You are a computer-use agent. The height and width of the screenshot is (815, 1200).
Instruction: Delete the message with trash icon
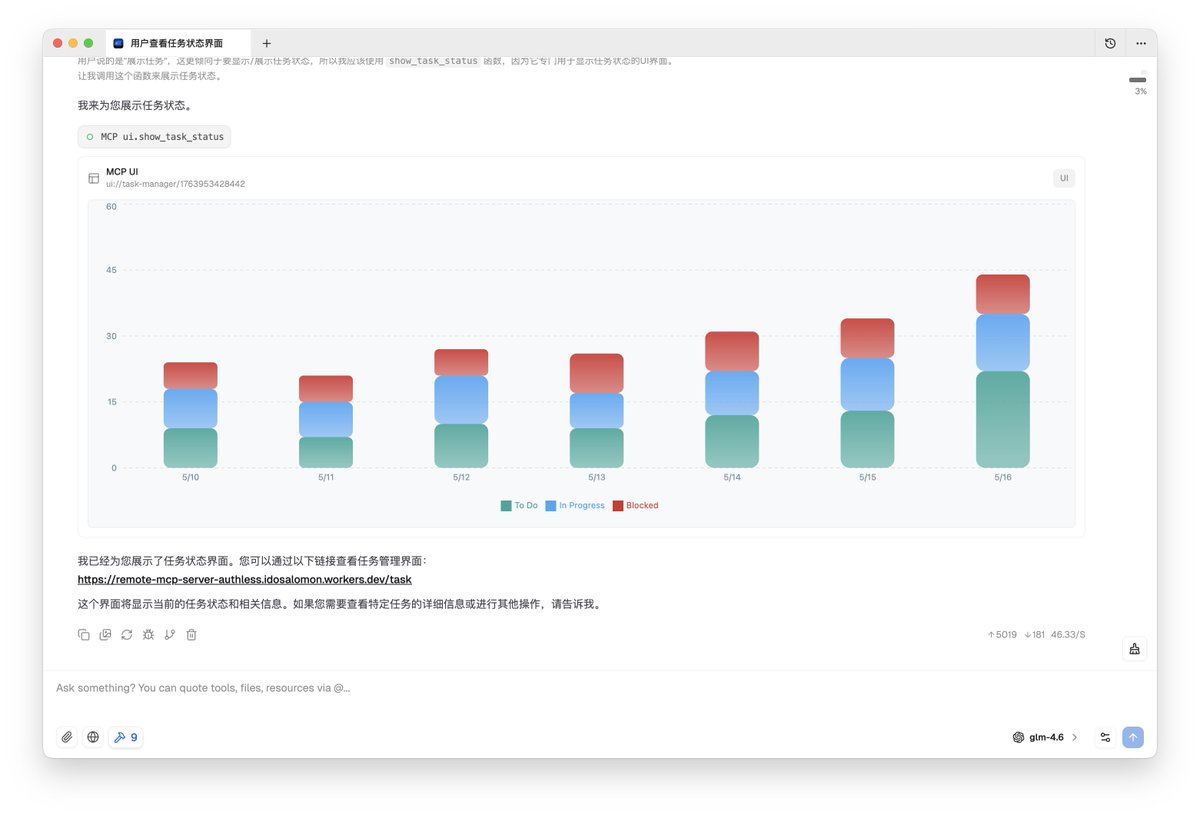click(x=191, y=634)
